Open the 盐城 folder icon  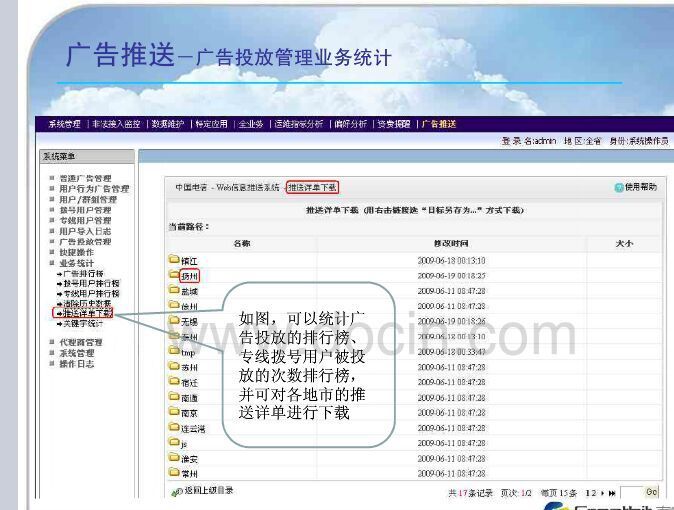click(x=174, y=290)
